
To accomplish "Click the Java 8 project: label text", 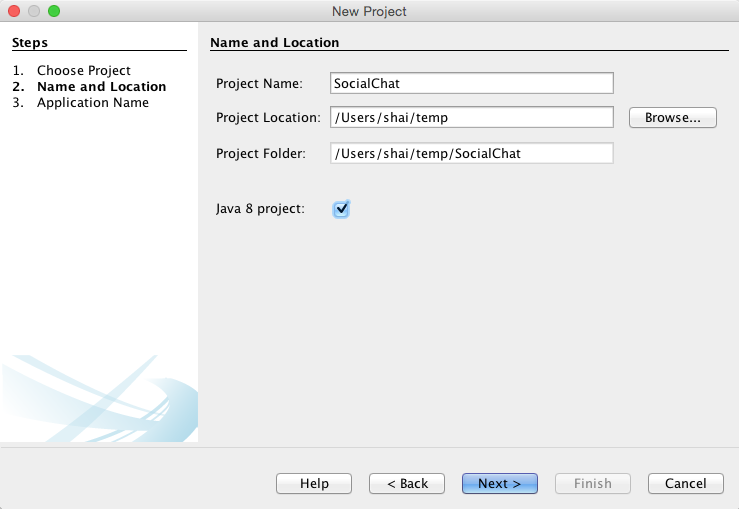I will tap(260, 209).
